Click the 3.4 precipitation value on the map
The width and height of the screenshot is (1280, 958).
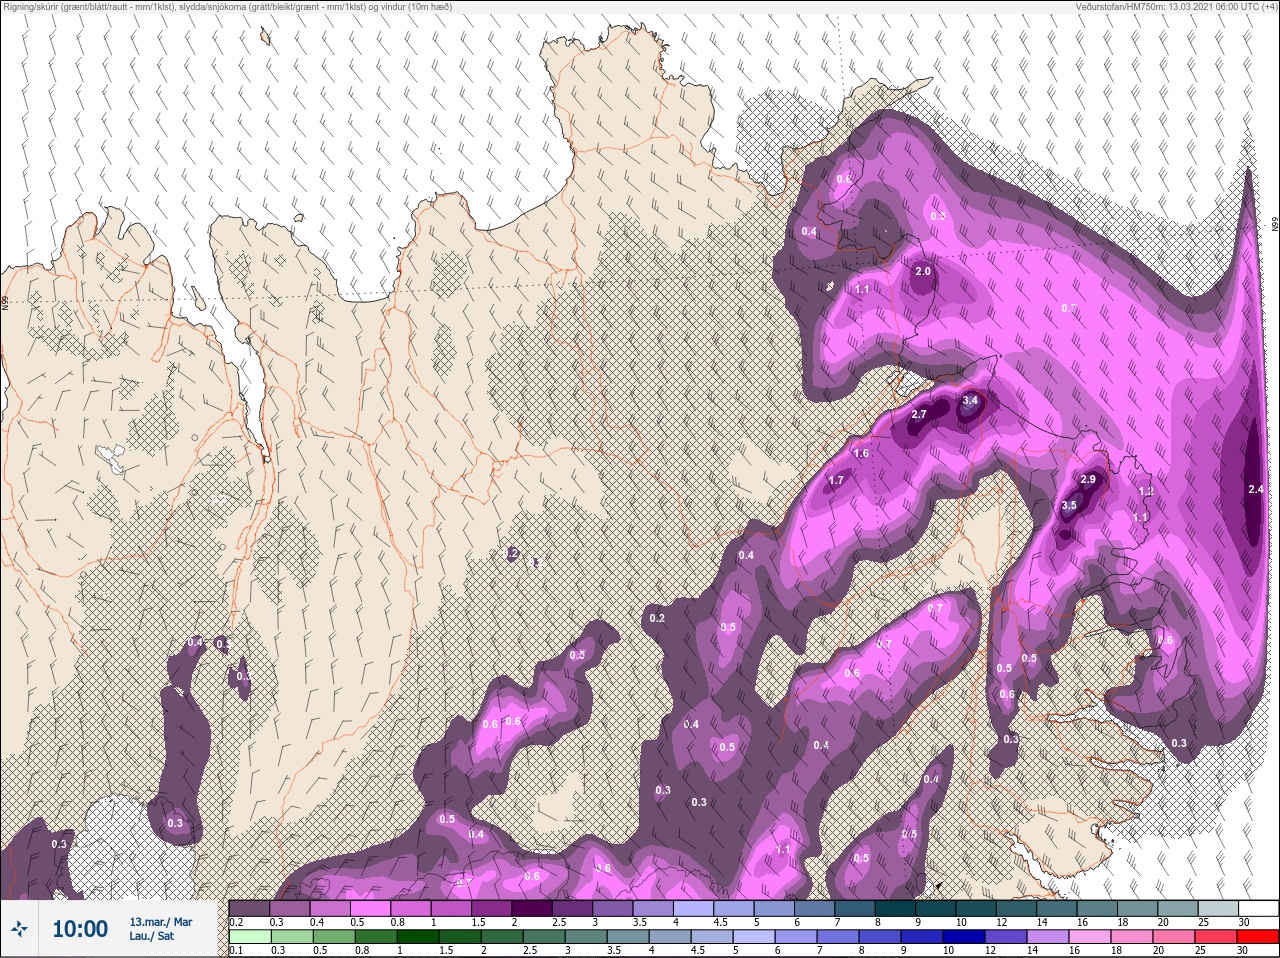tap(969, 400)
